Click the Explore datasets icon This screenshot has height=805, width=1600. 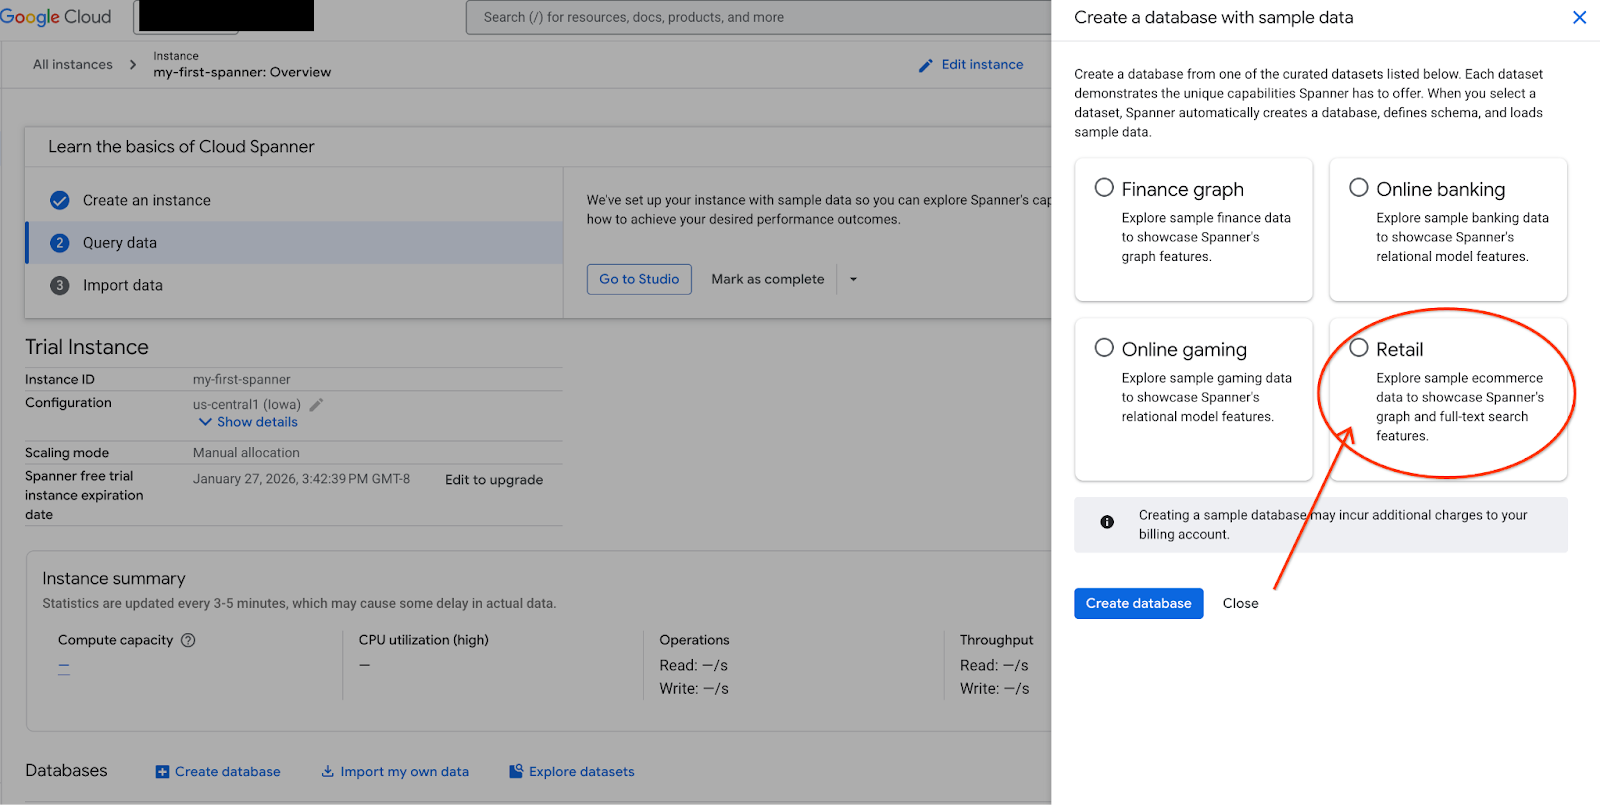coord(516,772)
